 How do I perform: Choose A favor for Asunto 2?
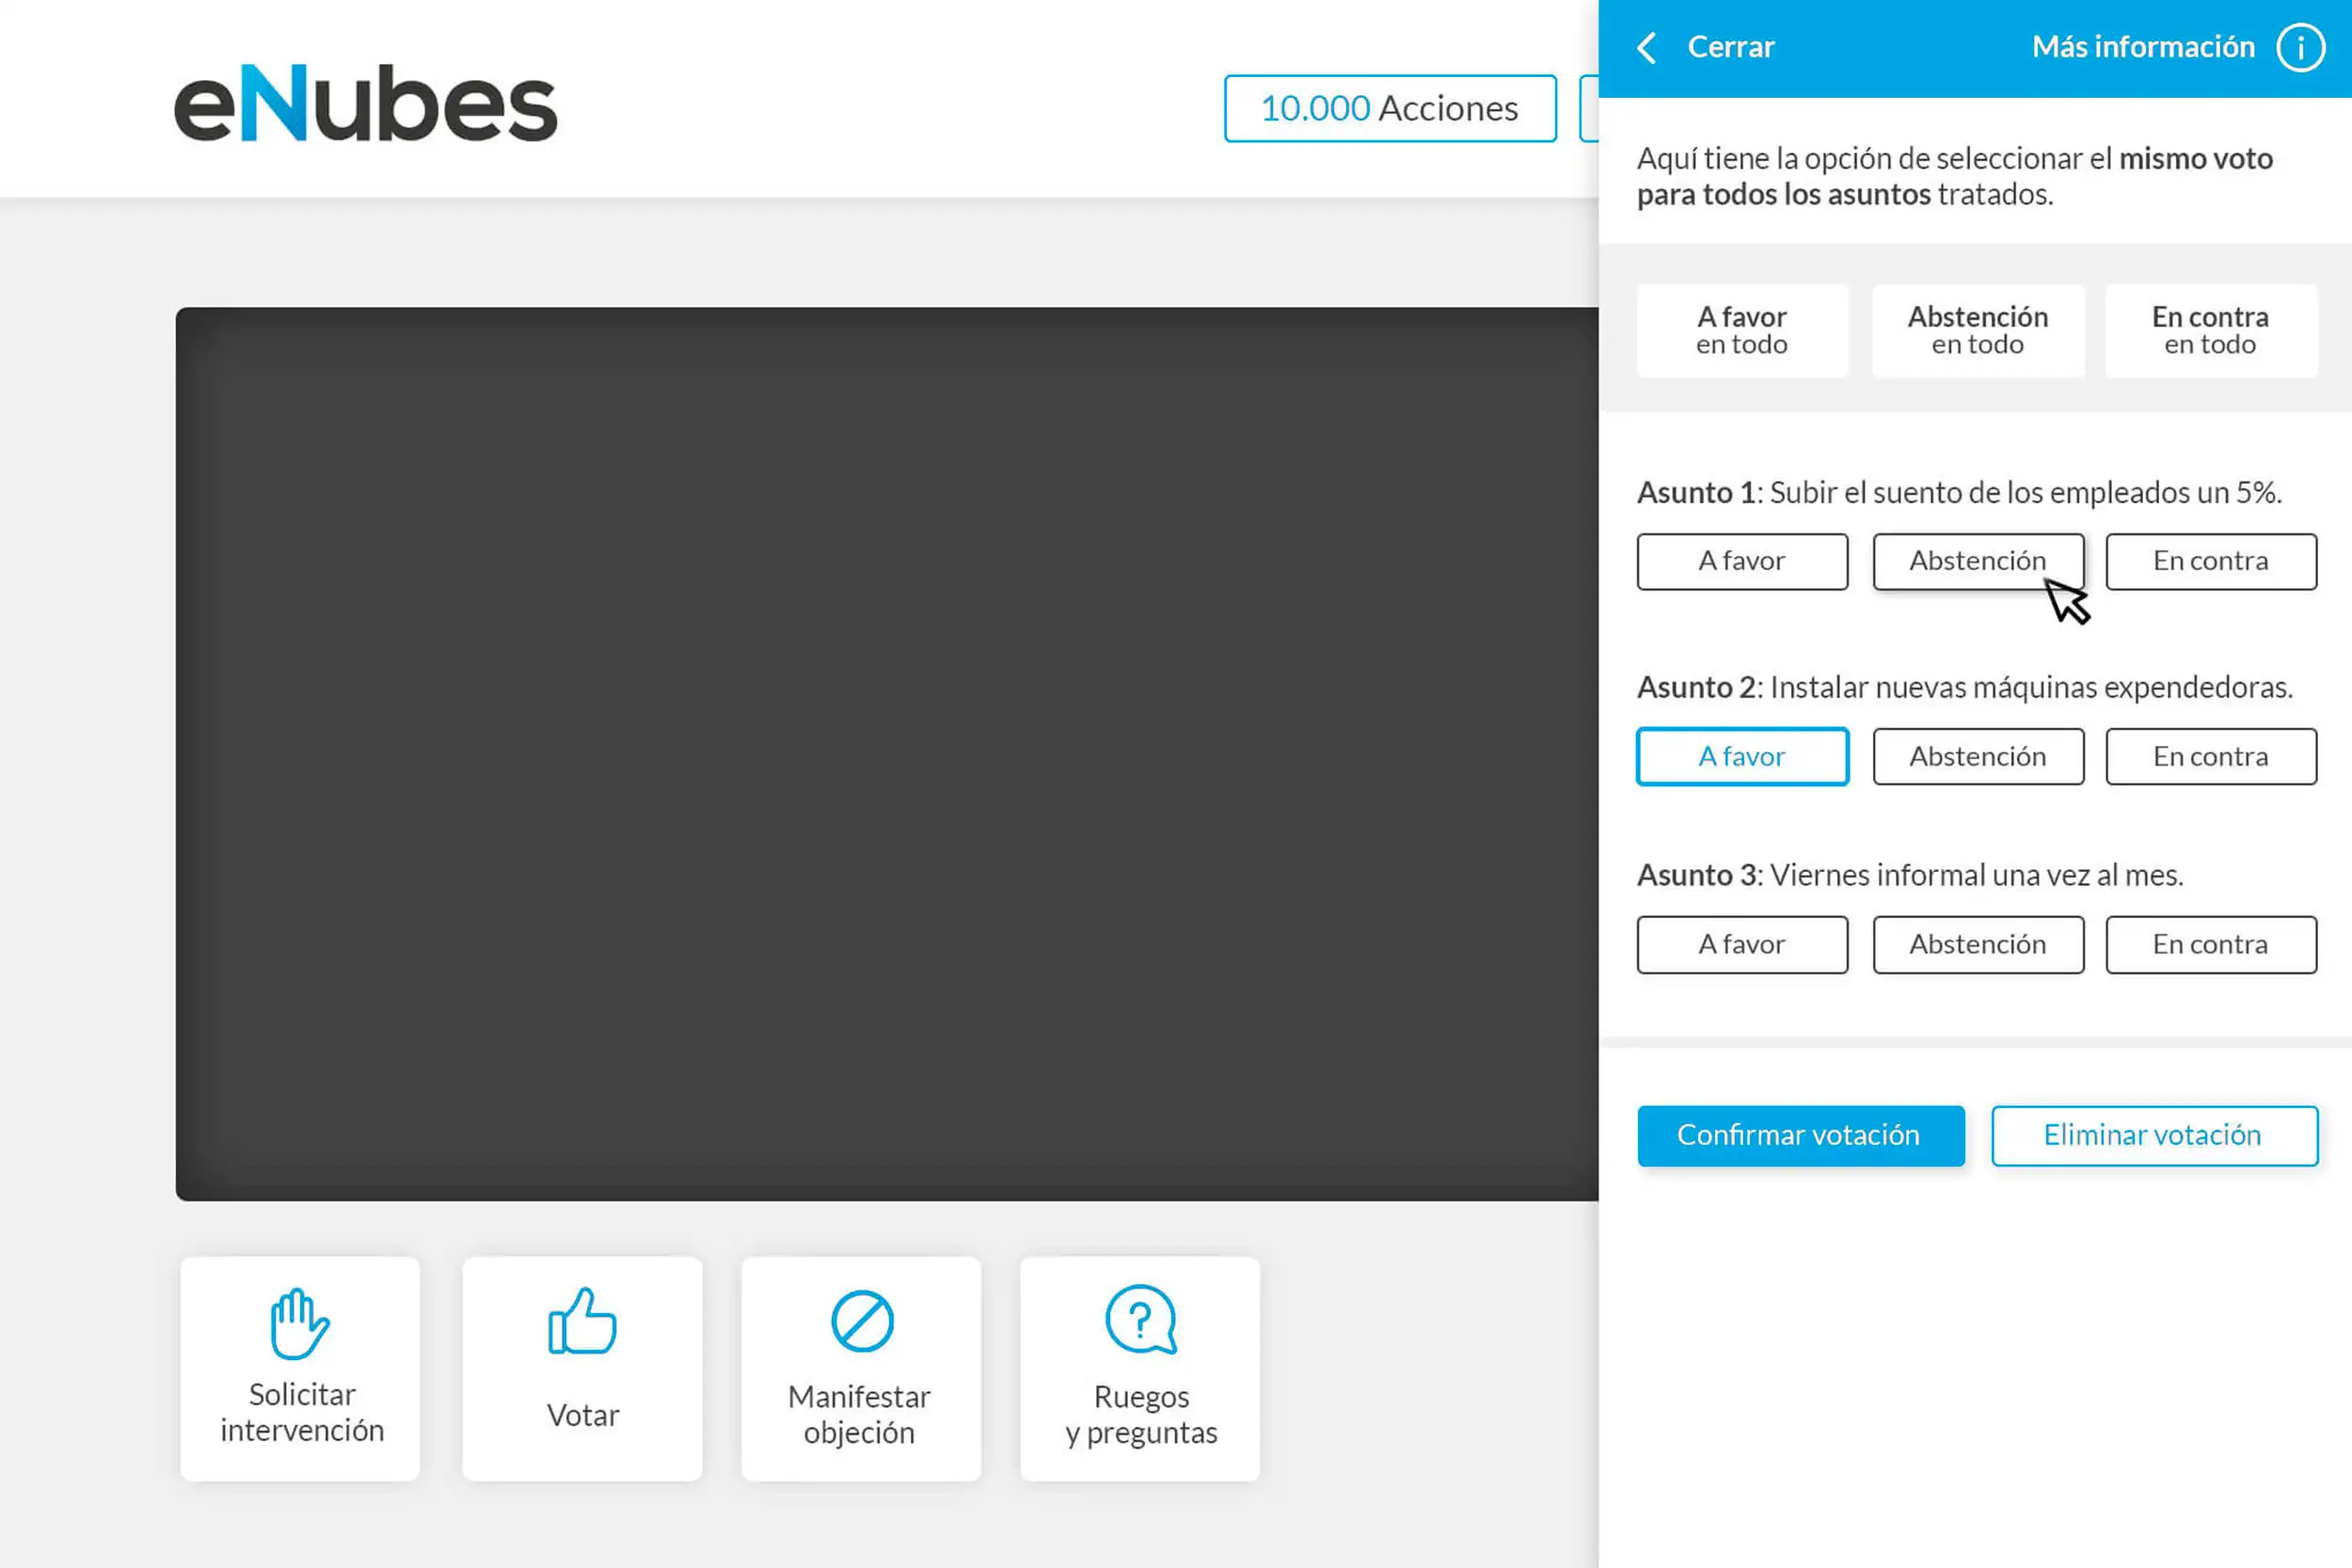pos(1741,757)
